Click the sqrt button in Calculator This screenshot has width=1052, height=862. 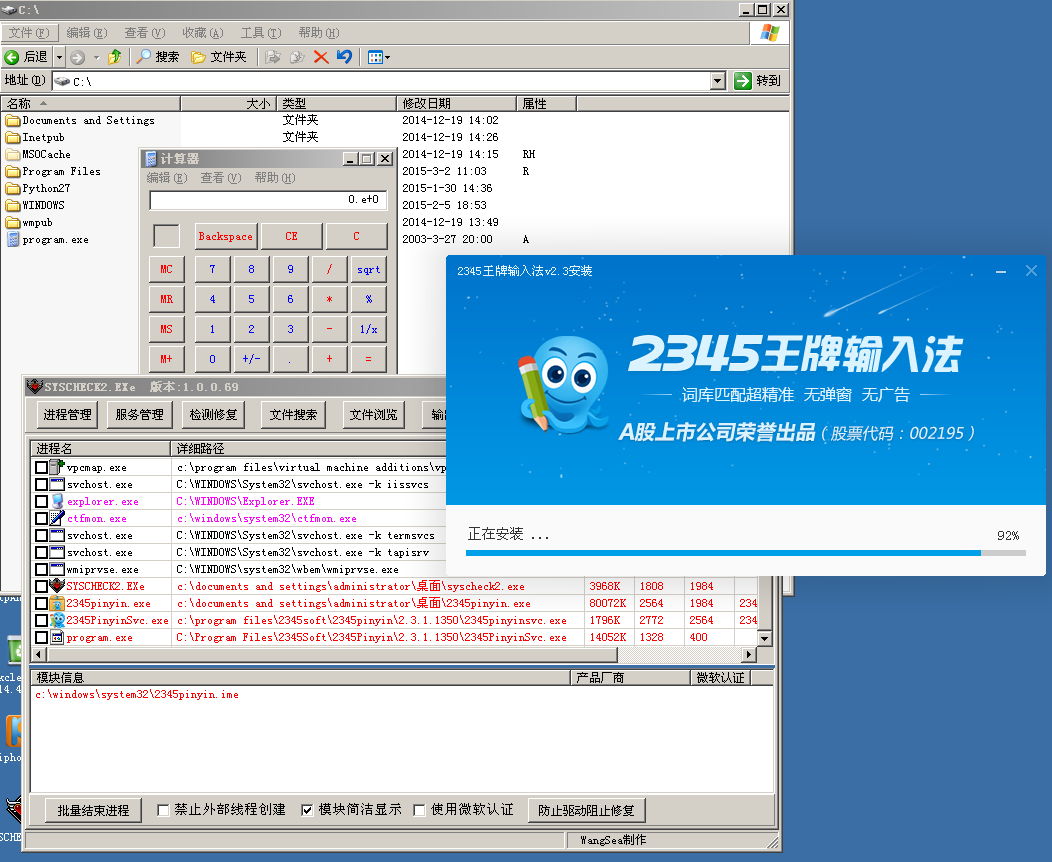click(x=368, y=270)
